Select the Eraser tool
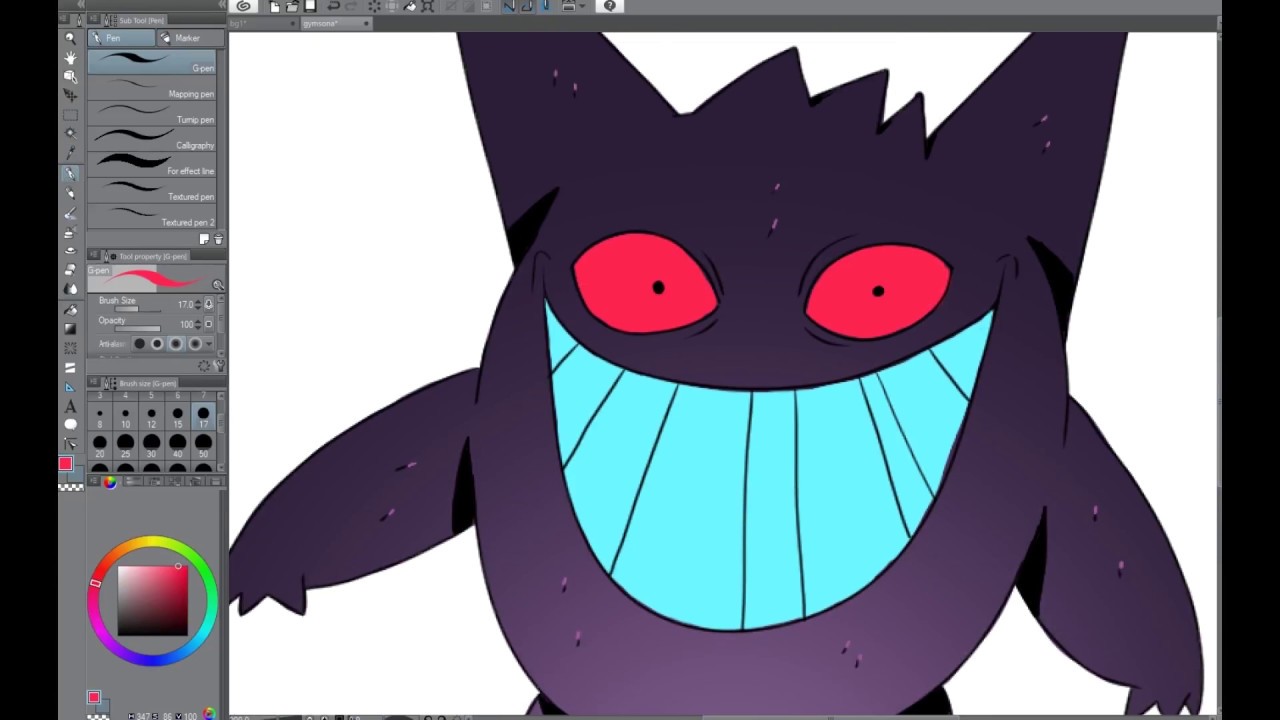The image size is (1280, 720). pos(70,270)
